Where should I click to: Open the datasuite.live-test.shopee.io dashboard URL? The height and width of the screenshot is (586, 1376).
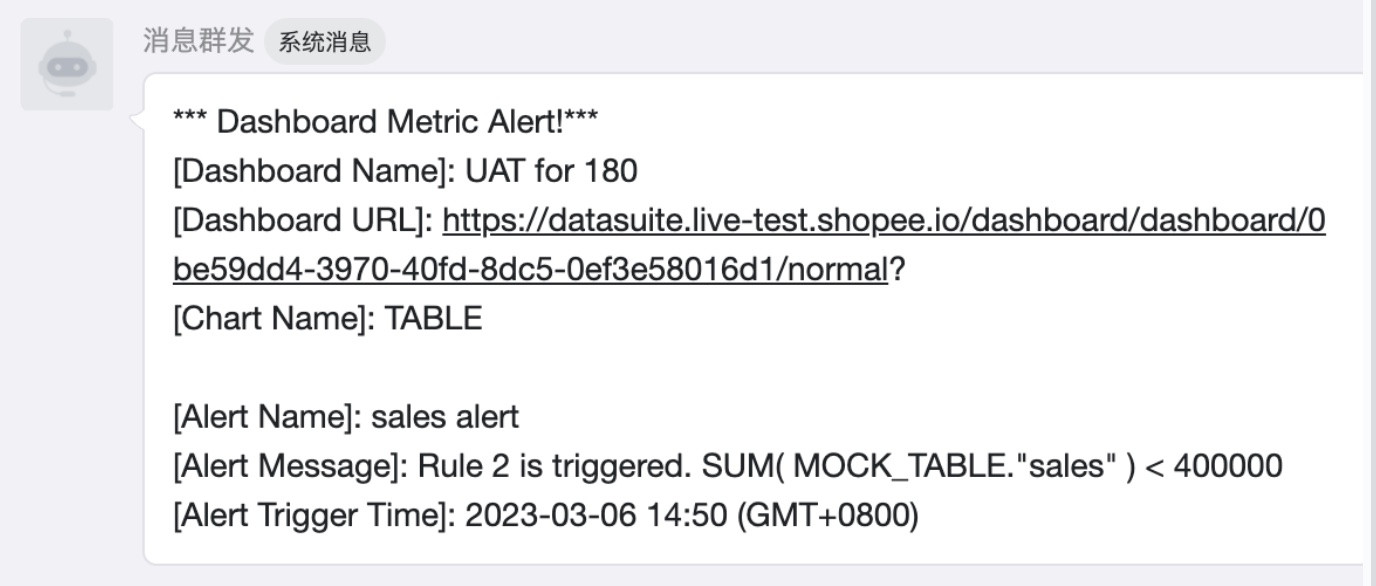[883, 221]
